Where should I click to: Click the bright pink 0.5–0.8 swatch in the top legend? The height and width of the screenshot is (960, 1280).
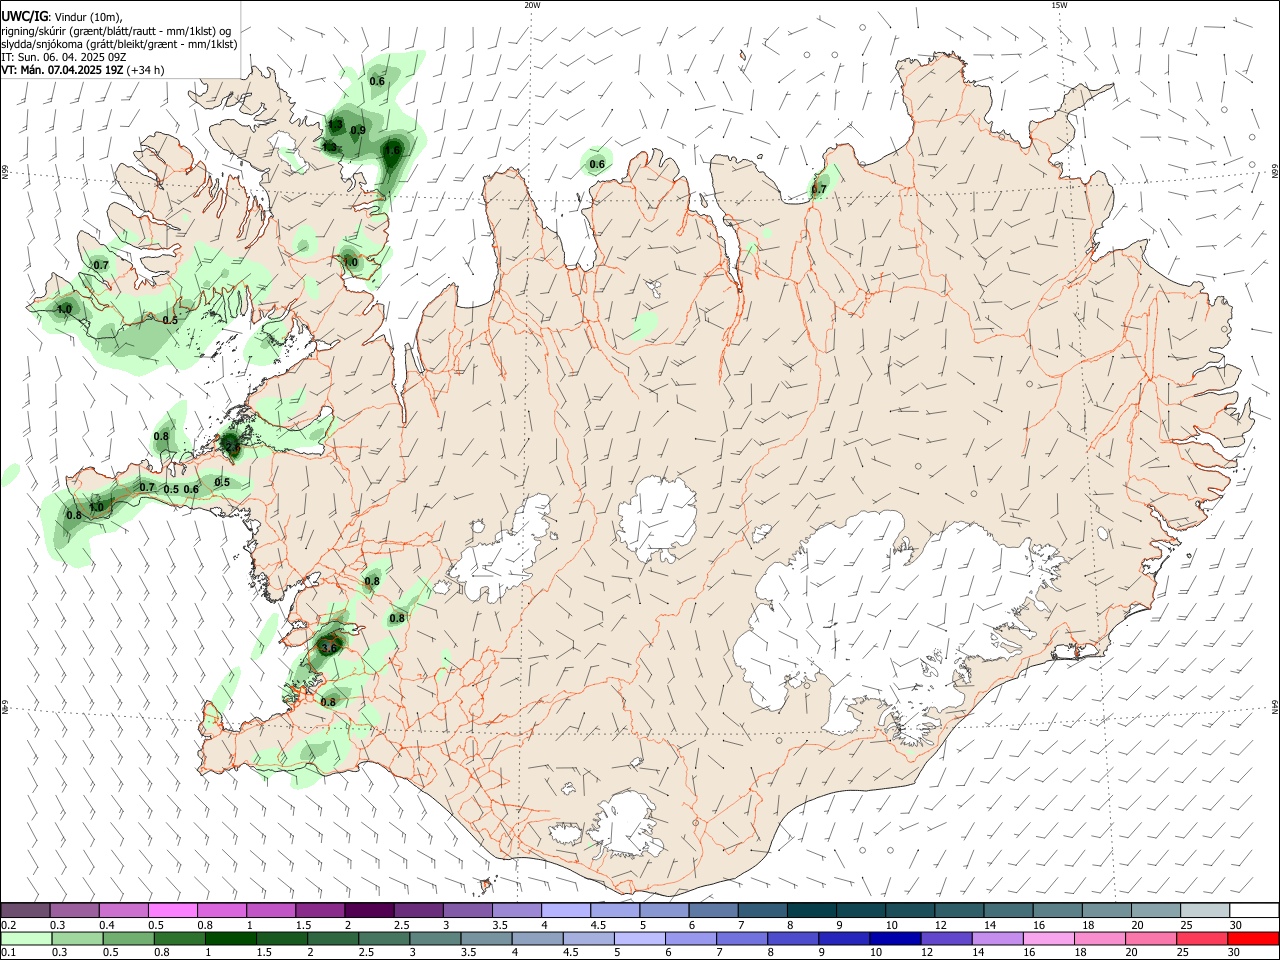(174, 910)
